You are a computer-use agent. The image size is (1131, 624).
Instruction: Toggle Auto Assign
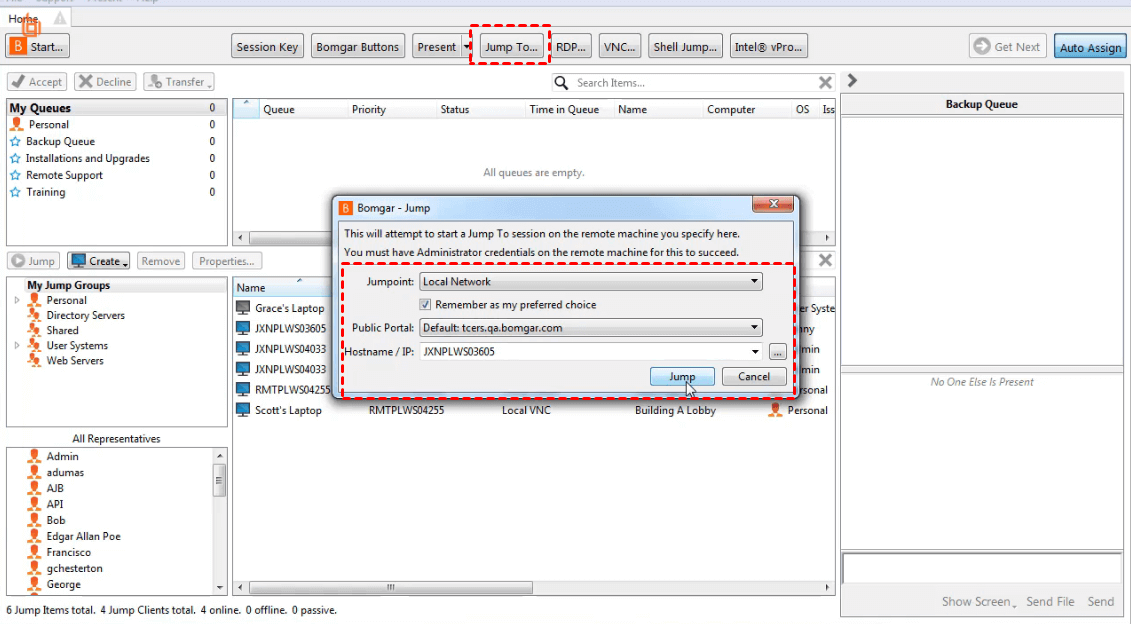[x=1090, y=48]
